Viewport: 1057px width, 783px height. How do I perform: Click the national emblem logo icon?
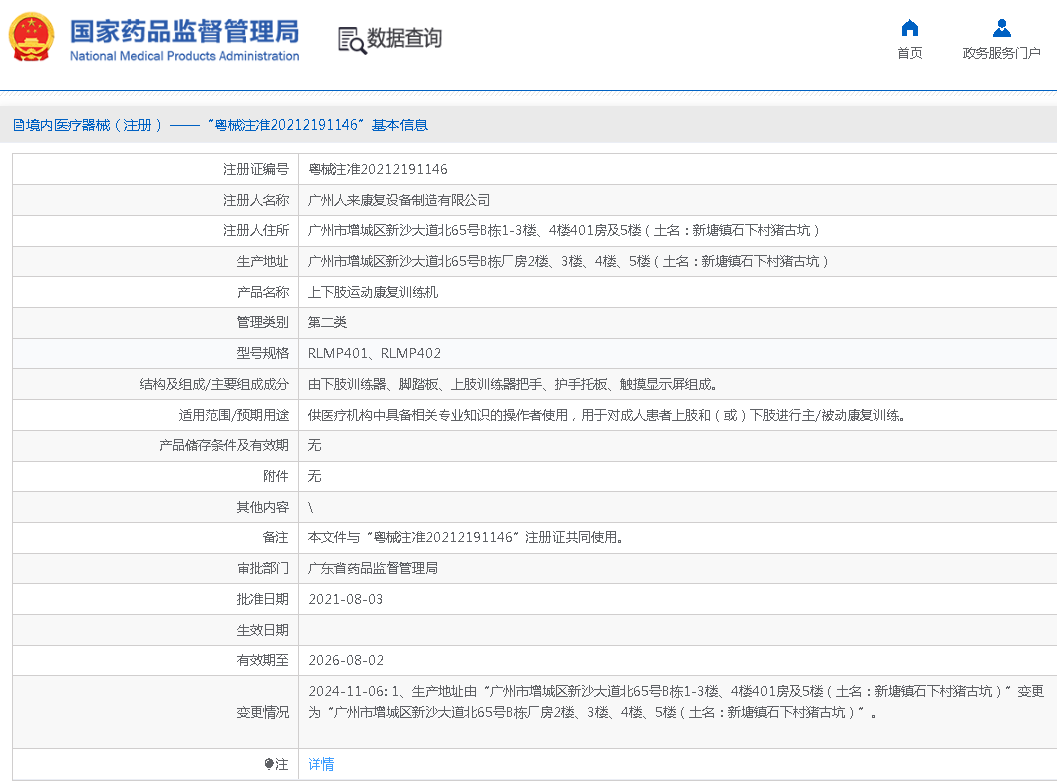point(29,38)
